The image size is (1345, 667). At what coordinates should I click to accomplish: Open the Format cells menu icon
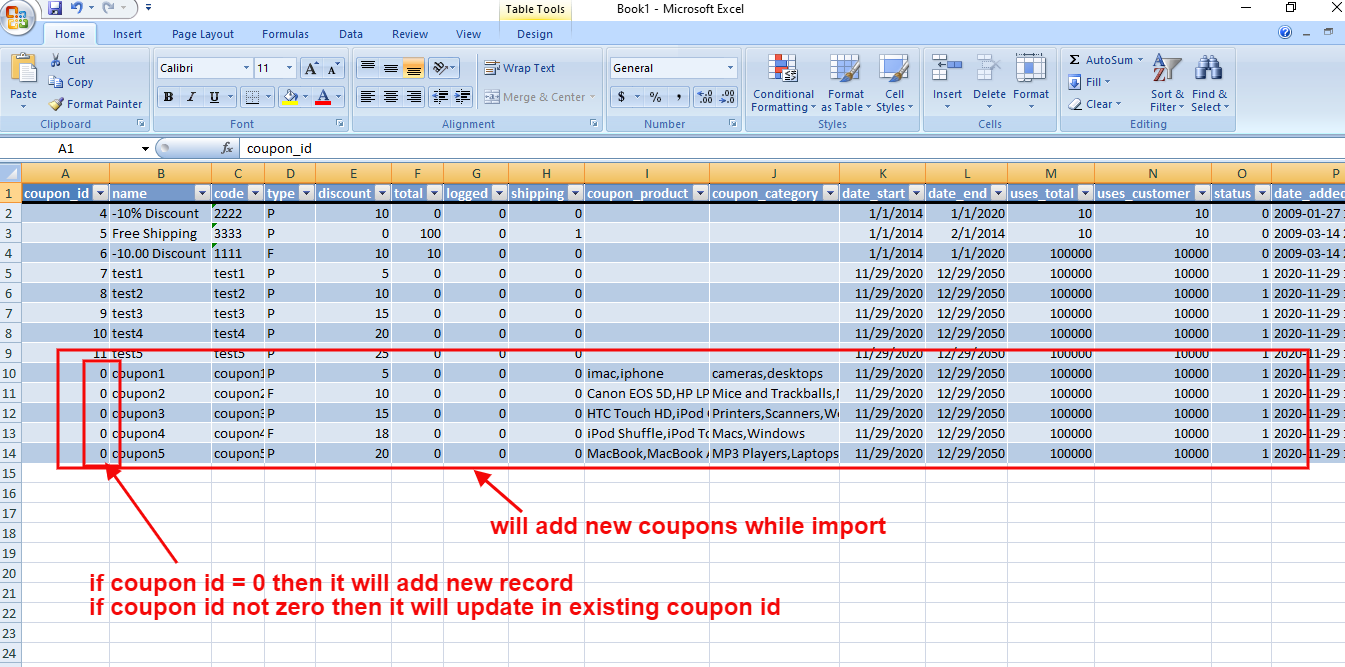pyautogui.click(x=1031, y=68)
